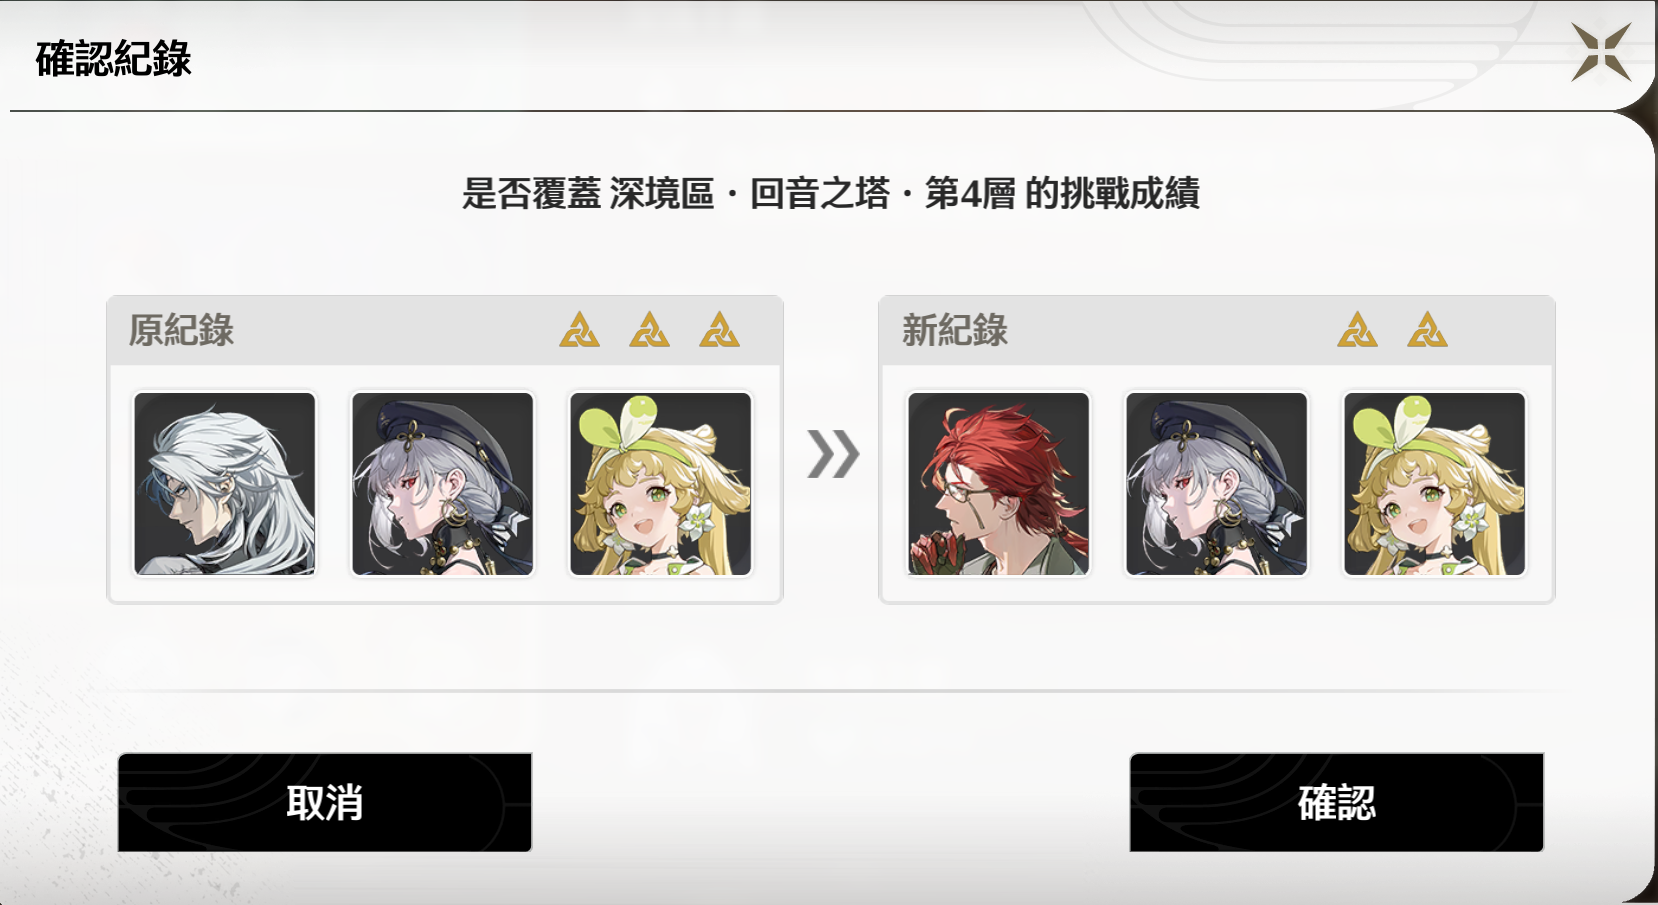Select blonde girl portrait in 原紀錄
The height and width of the screenshot is (905, 1658).
coord(661,484)
